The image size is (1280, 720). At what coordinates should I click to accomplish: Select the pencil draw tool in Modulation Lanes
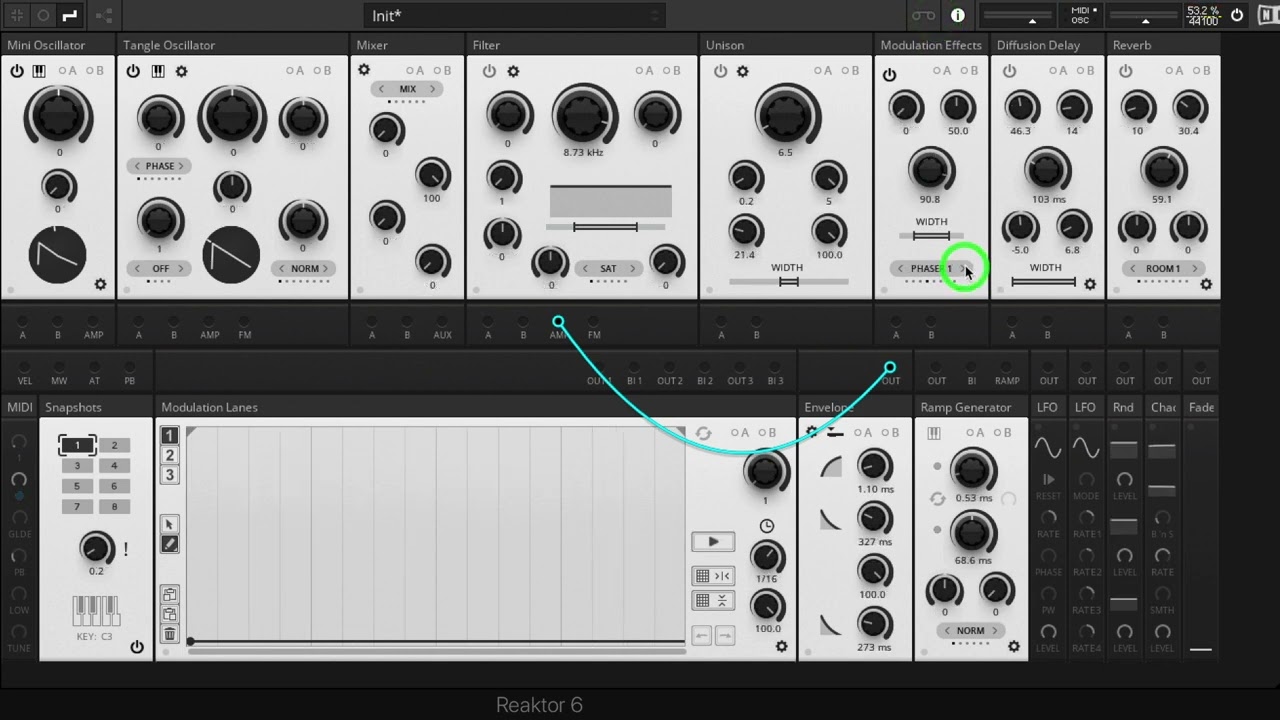(169, 544)
